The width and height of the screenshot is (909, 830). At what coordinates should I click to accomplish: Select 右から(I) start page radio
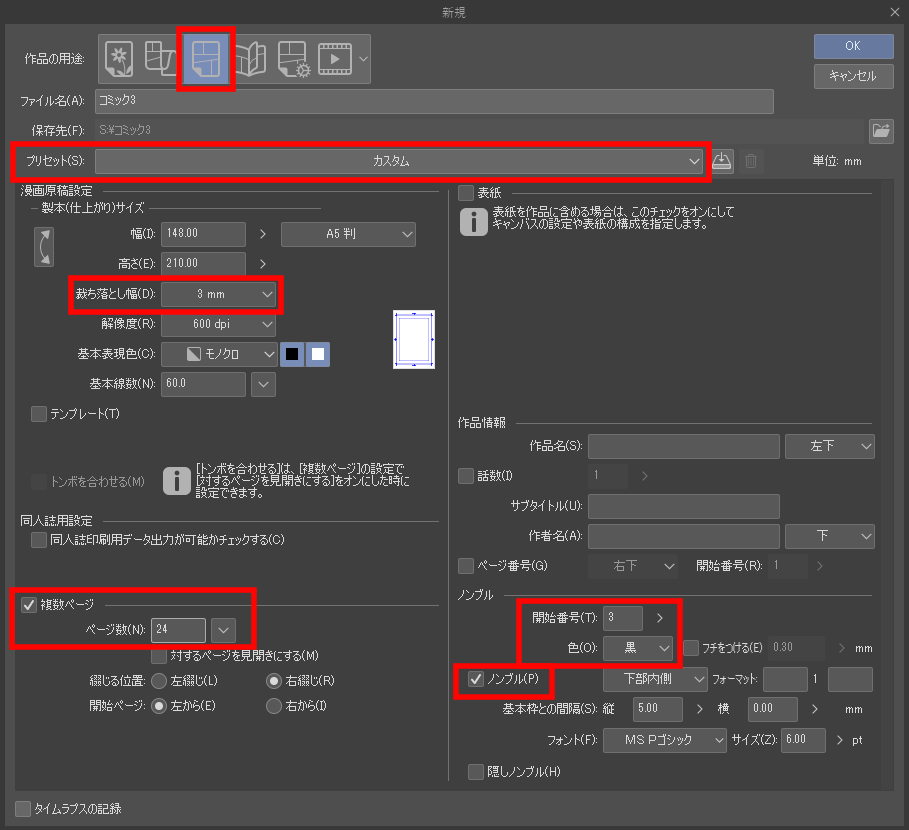(274, 705)
